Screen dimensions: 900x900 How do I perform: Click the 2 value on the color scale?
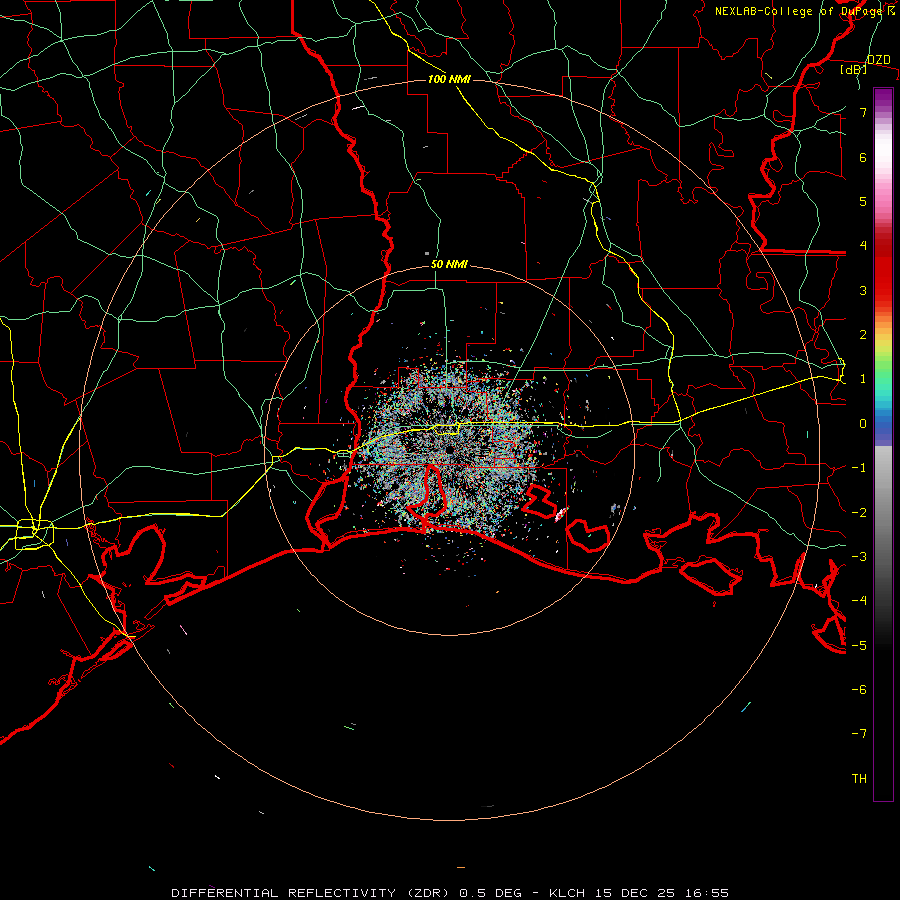(863, 335)
